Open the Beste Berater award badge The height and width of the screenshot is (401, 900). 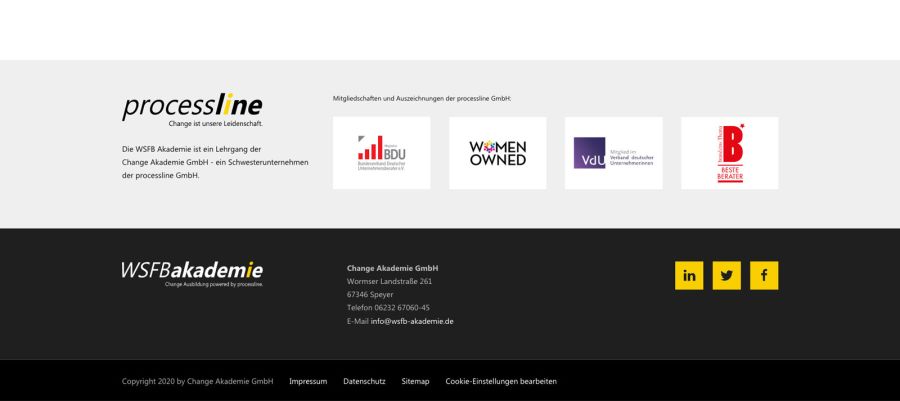click(730, 153)
